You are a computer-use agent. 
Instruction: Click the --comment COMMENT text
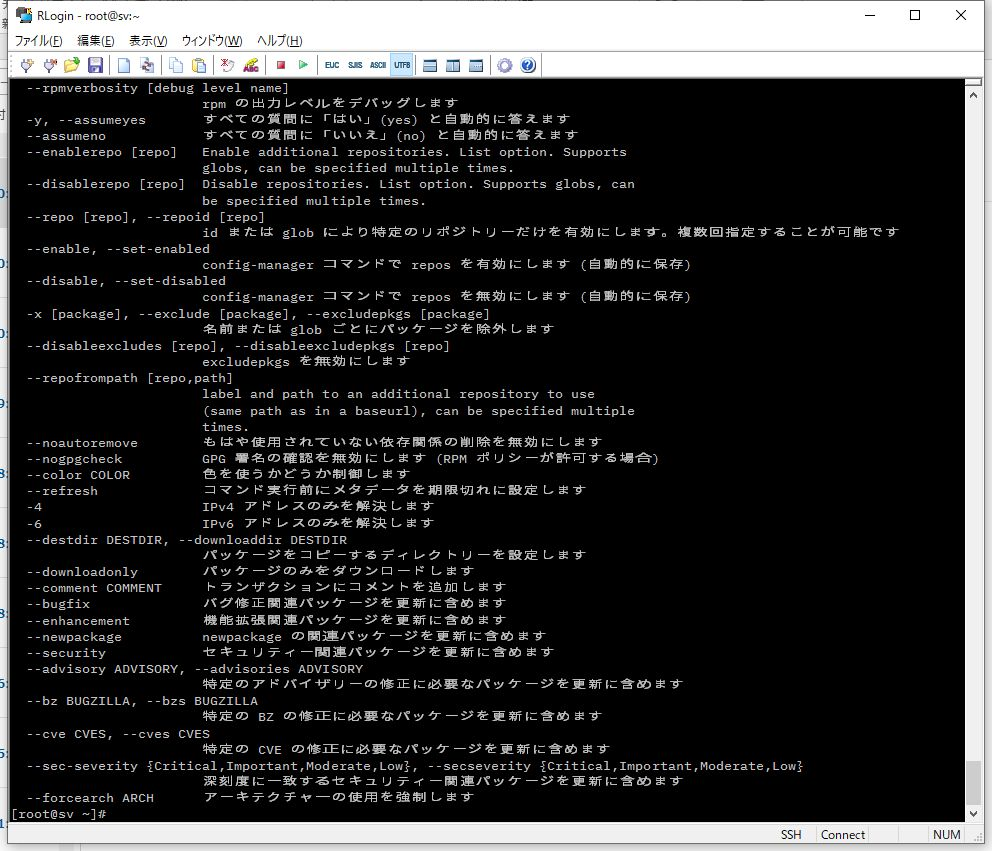(94, 588)
